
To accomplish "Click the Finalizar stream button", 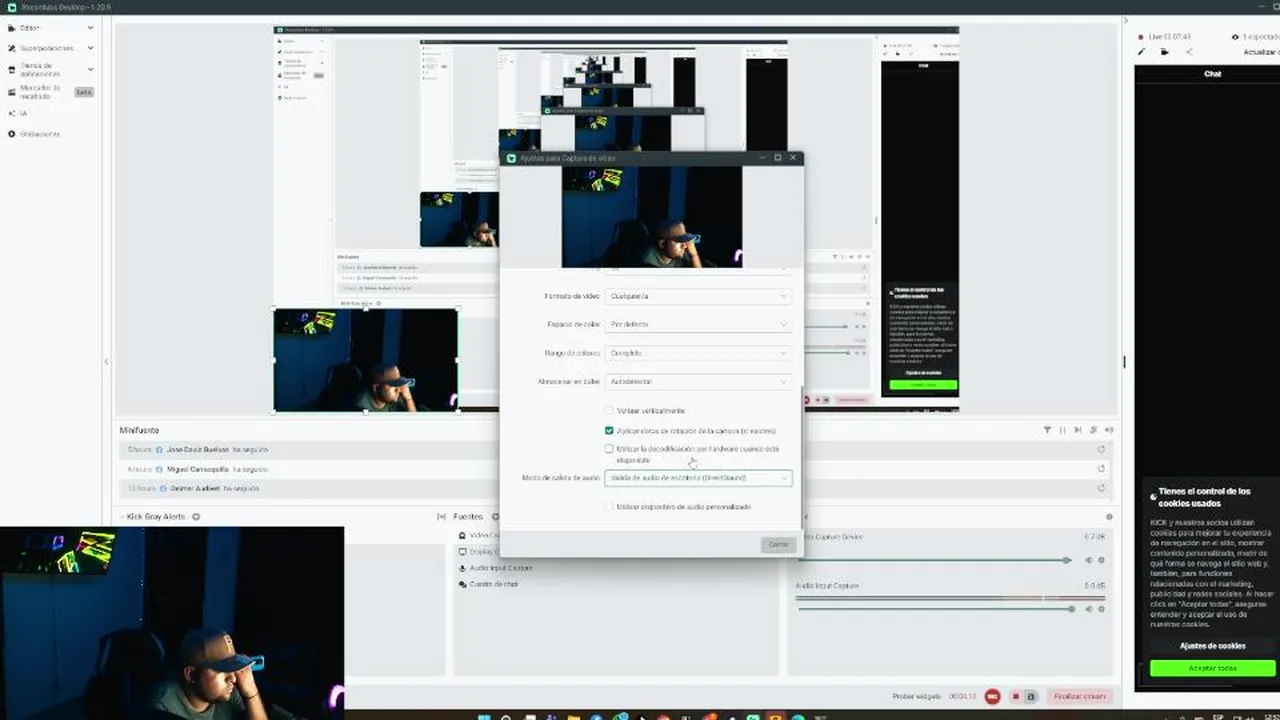I will tap(1080, 696).
